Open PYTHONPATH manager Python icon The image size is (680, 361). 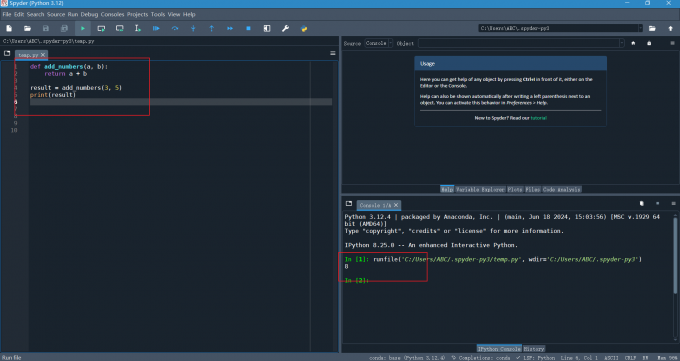click(304, 28)
